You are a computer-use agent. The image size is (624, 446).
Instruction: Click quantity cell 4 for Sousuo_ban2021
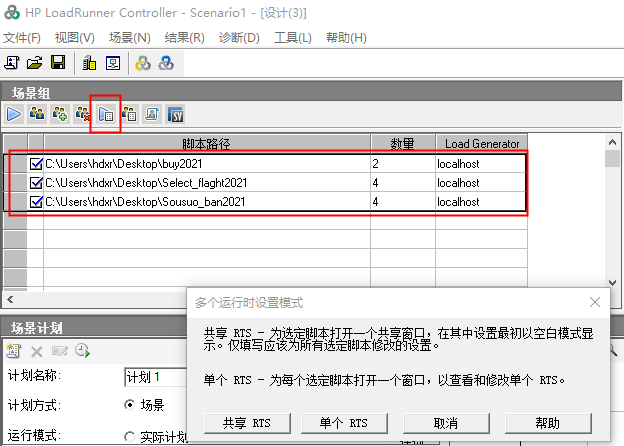click(403, 202)
